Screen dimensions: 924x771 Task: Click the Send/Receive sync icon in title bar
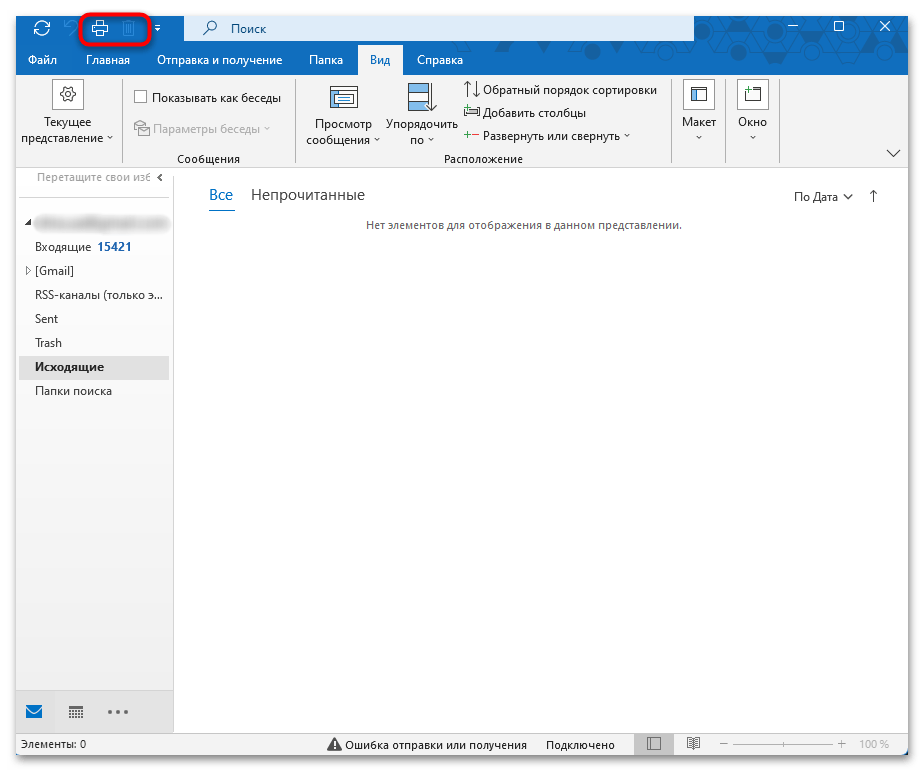[x=42, y=28]
